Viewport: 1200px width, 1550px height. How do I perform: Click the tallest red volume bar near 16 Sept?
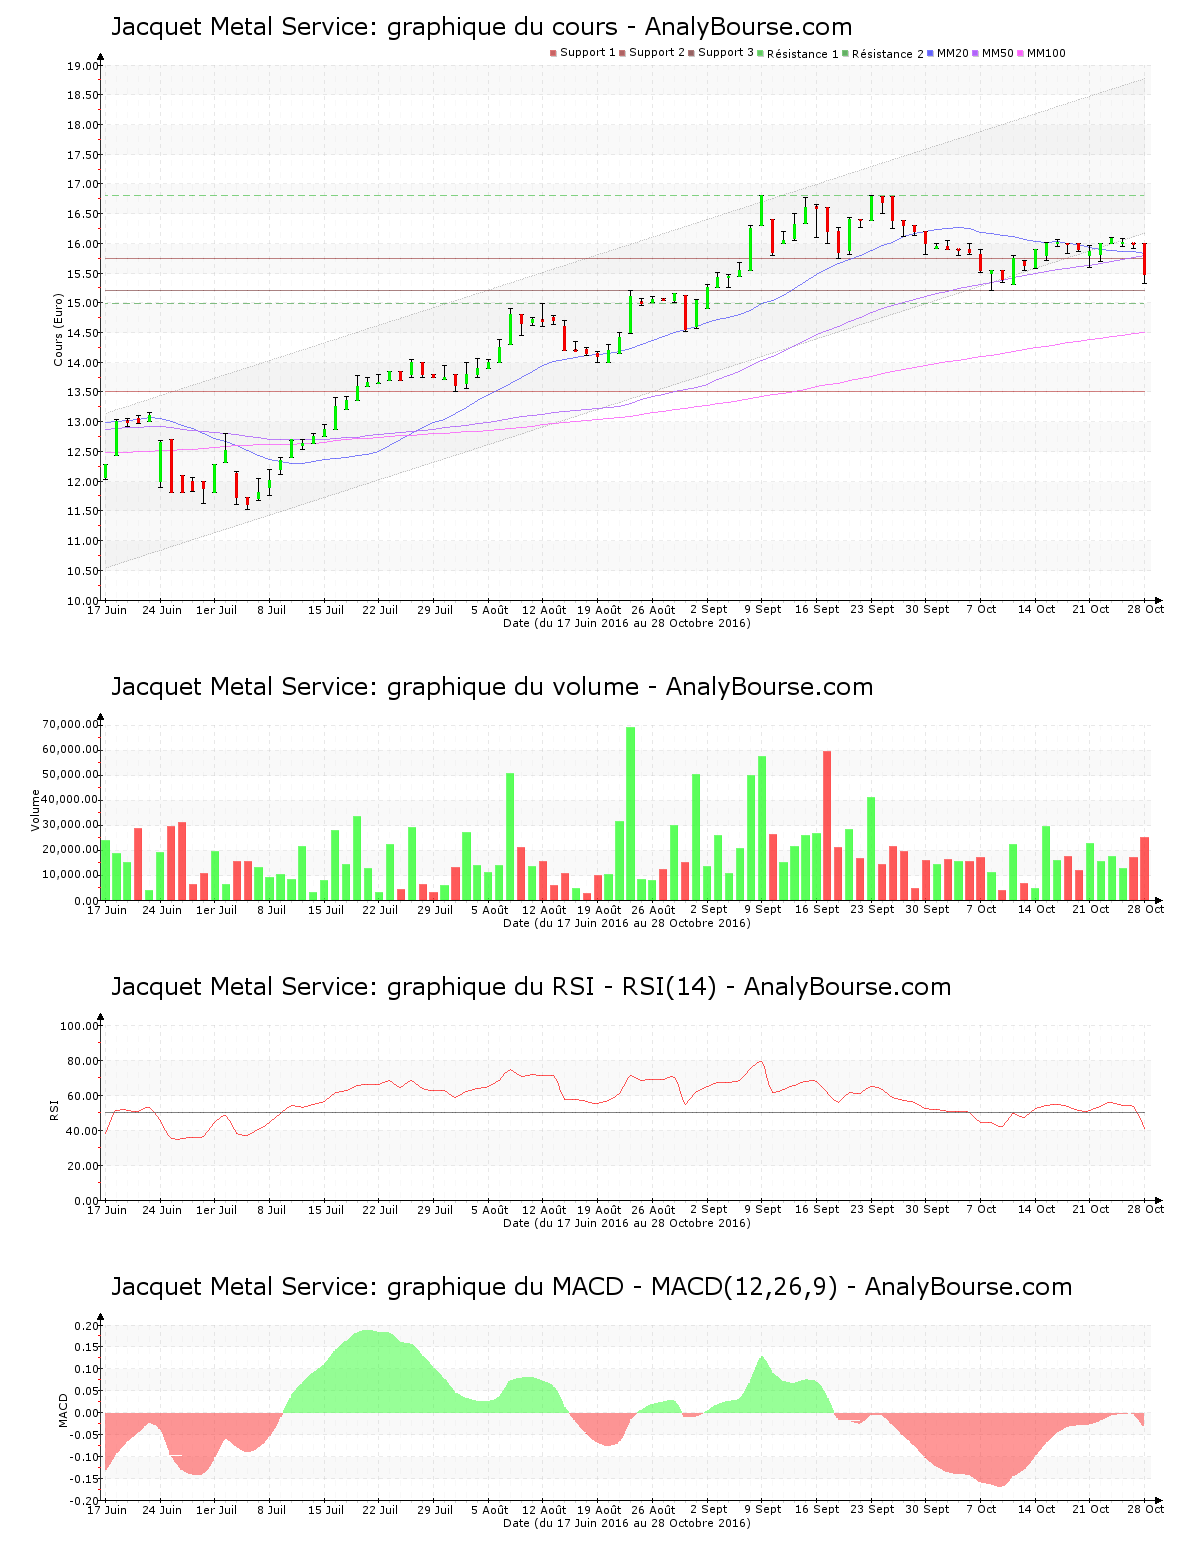coord(827,825)
